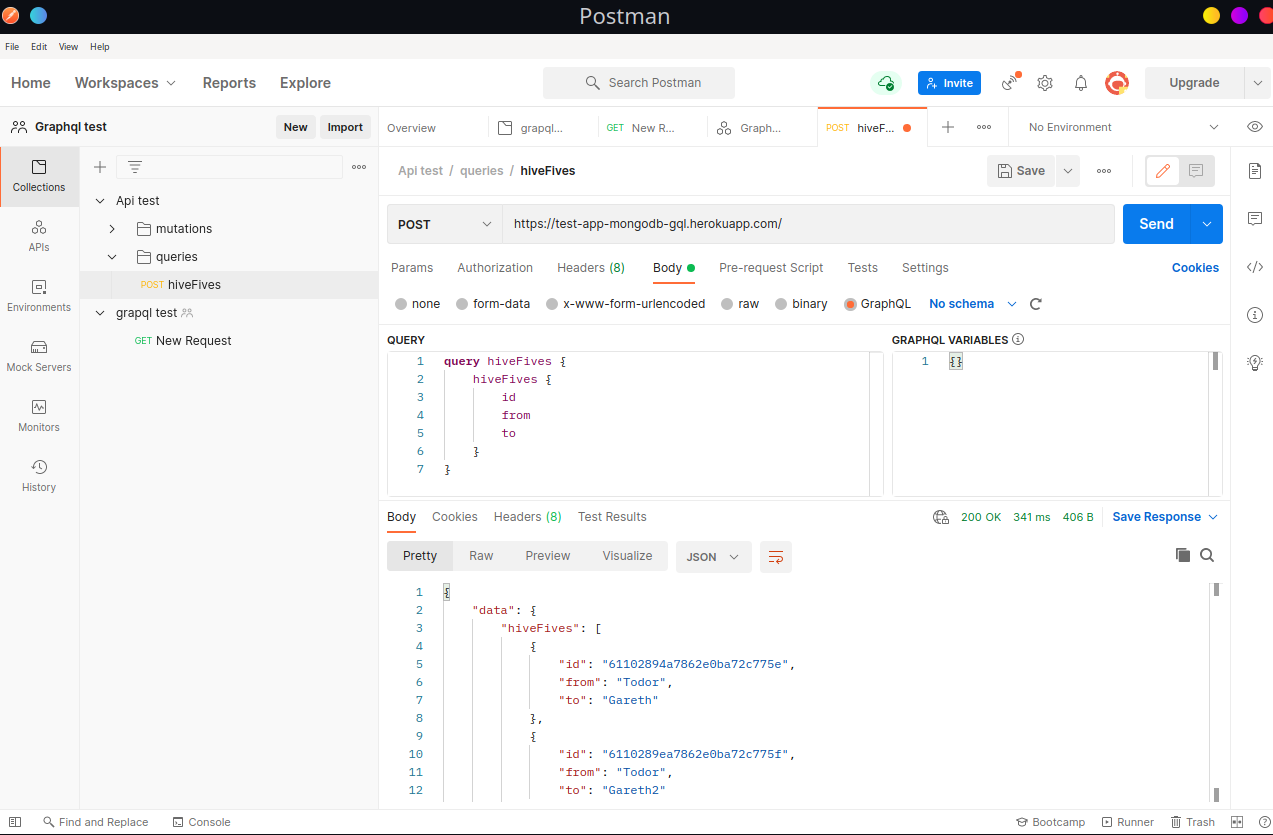Click the environment quick look eye icon
The width and height of the screenshot is (1273, 835).
(x=1255, y=127)
